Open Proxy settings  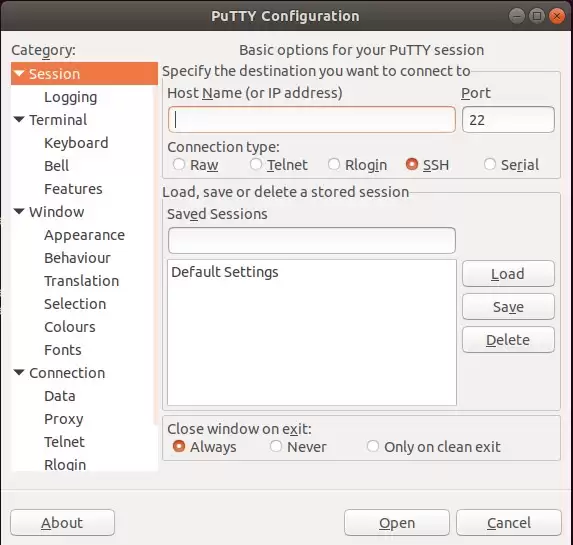click(64, 420)
